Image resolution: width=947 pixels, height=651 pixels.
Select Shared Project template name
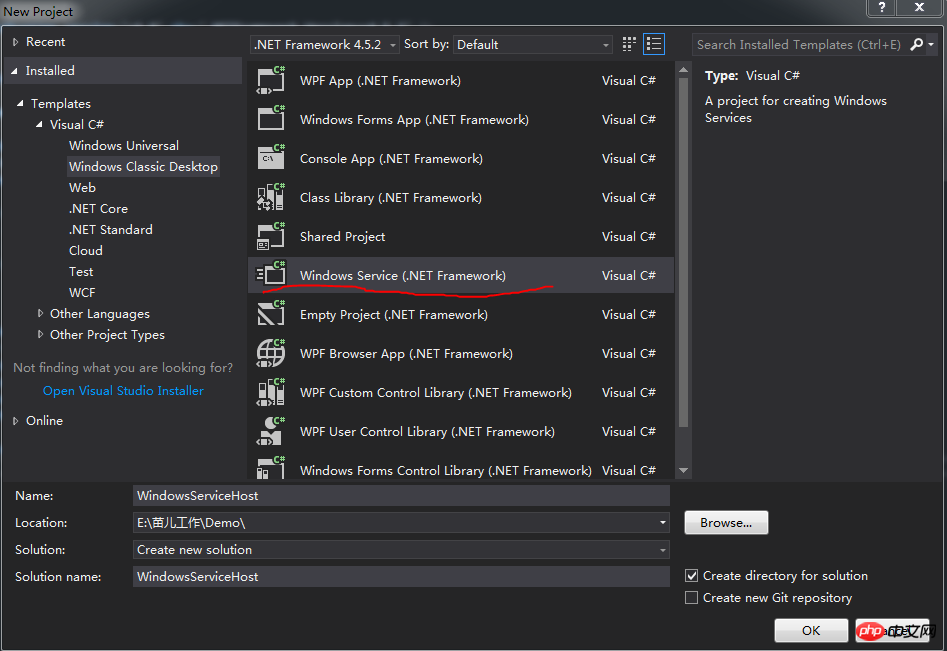pos(342,237)
